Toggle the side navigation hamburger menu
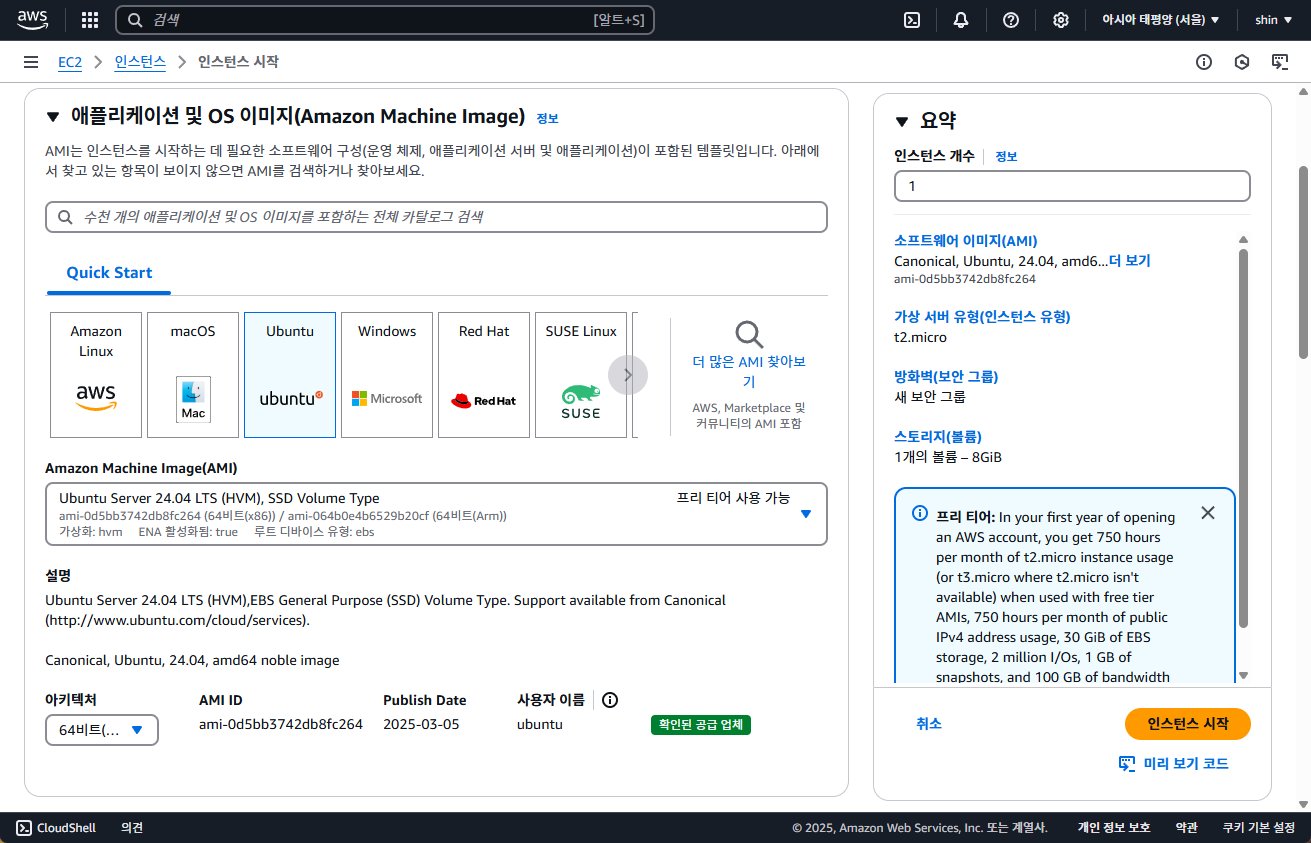 (x=31, y=62)
